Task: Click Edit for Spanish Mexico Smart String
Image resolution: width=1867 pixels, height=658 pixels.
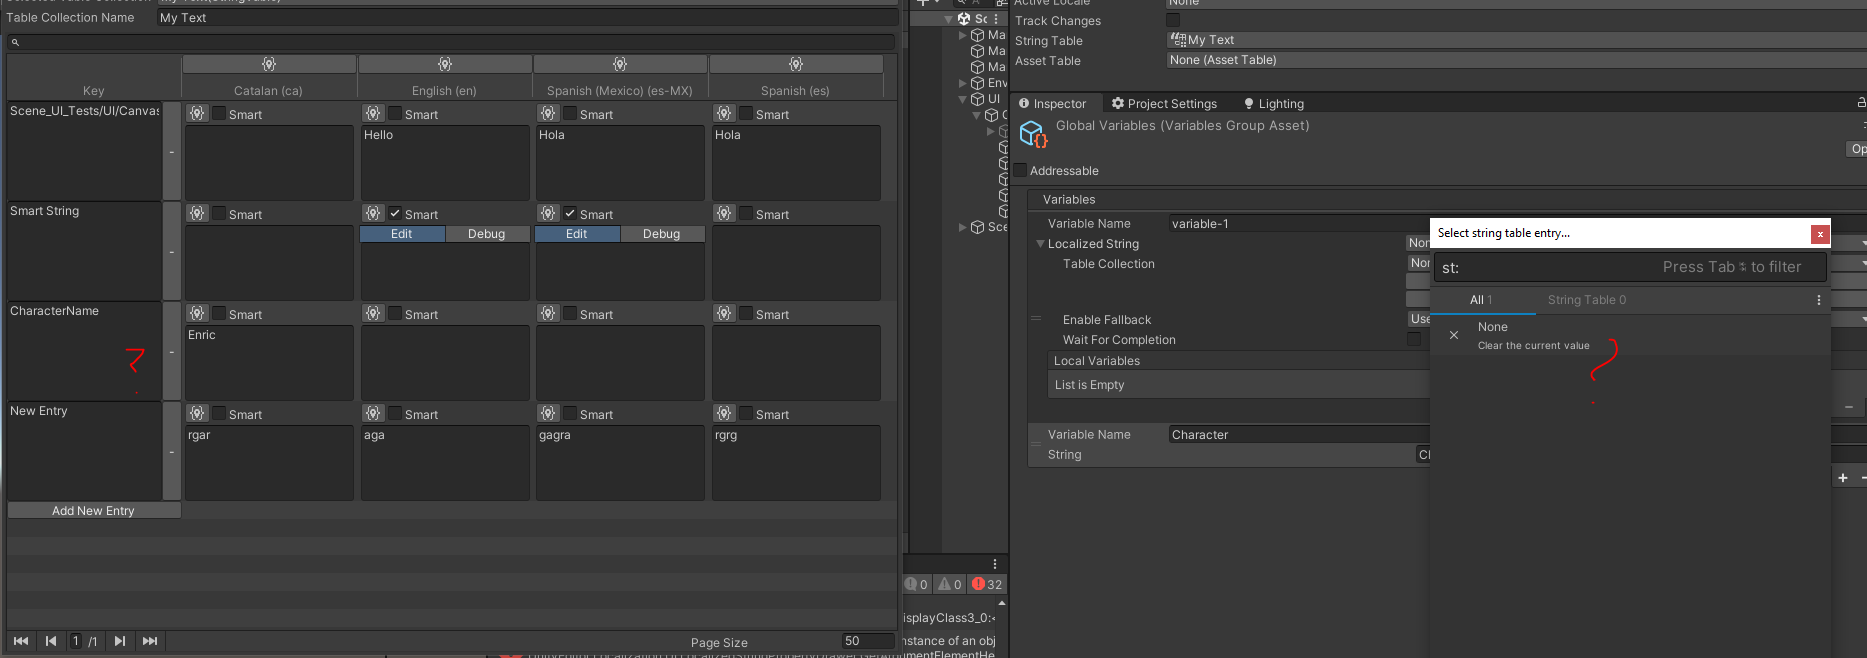Action: coord(577,234)
